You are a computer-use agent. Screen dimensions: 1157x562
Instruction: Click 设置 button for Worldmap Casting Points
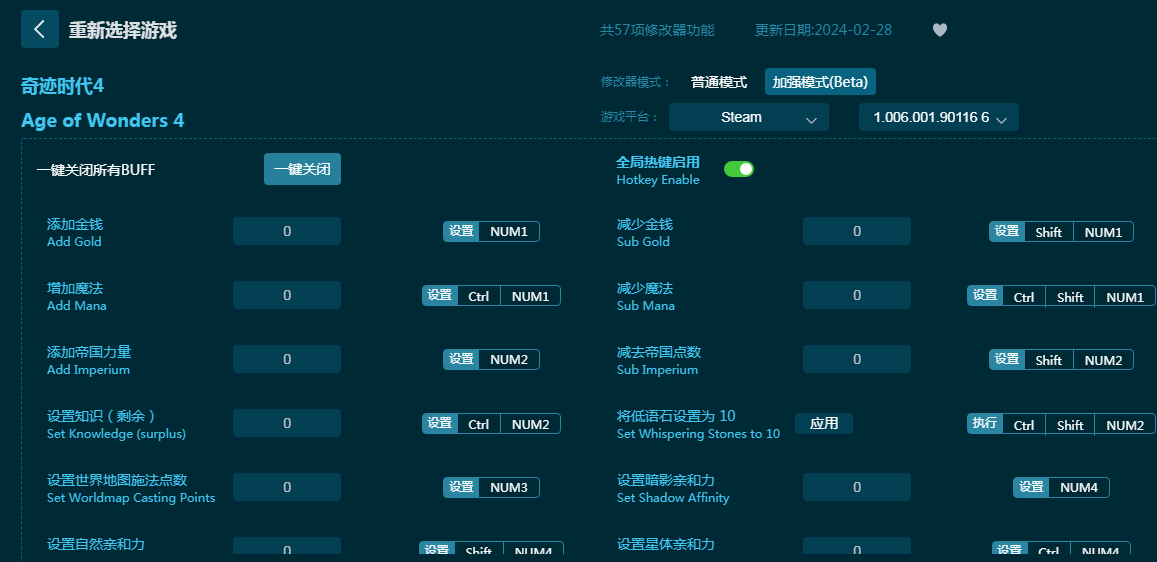click(461, 488)
